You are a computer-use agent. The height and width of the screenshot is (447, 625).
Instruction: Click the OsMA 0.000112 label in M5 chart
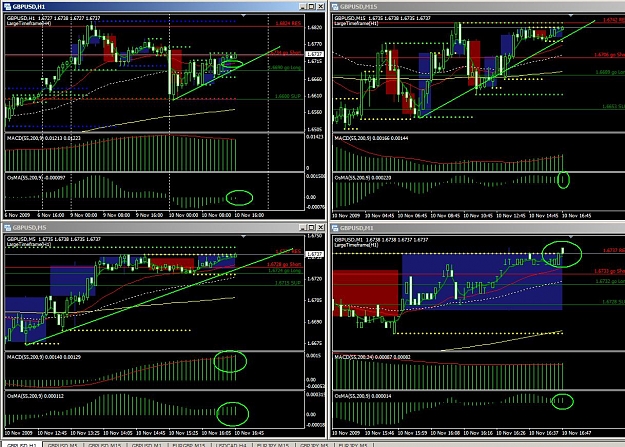pos(35,396)
